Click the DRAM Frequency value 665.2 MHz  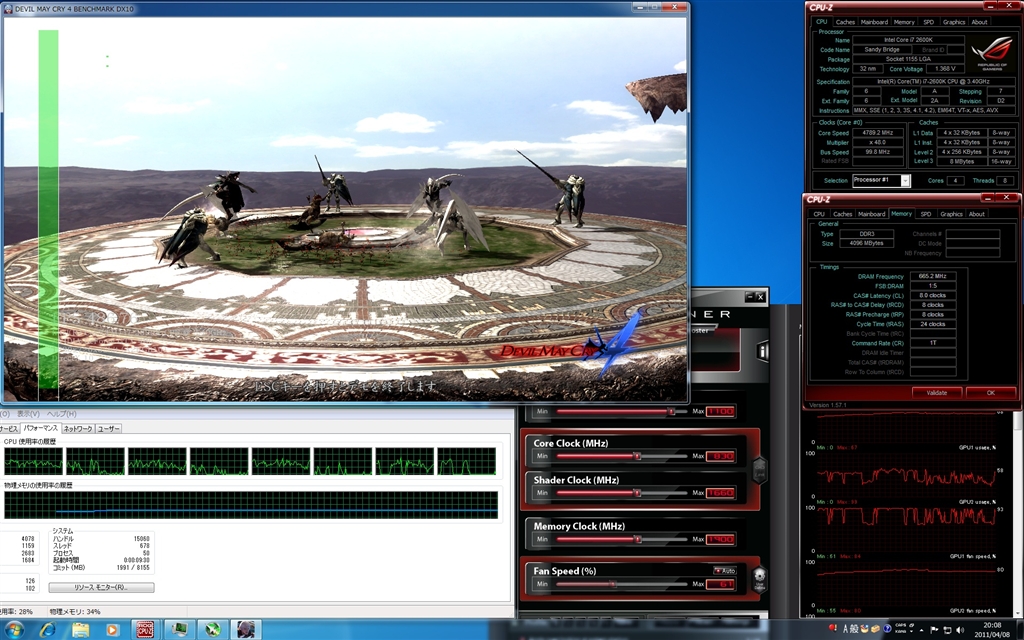933,276
